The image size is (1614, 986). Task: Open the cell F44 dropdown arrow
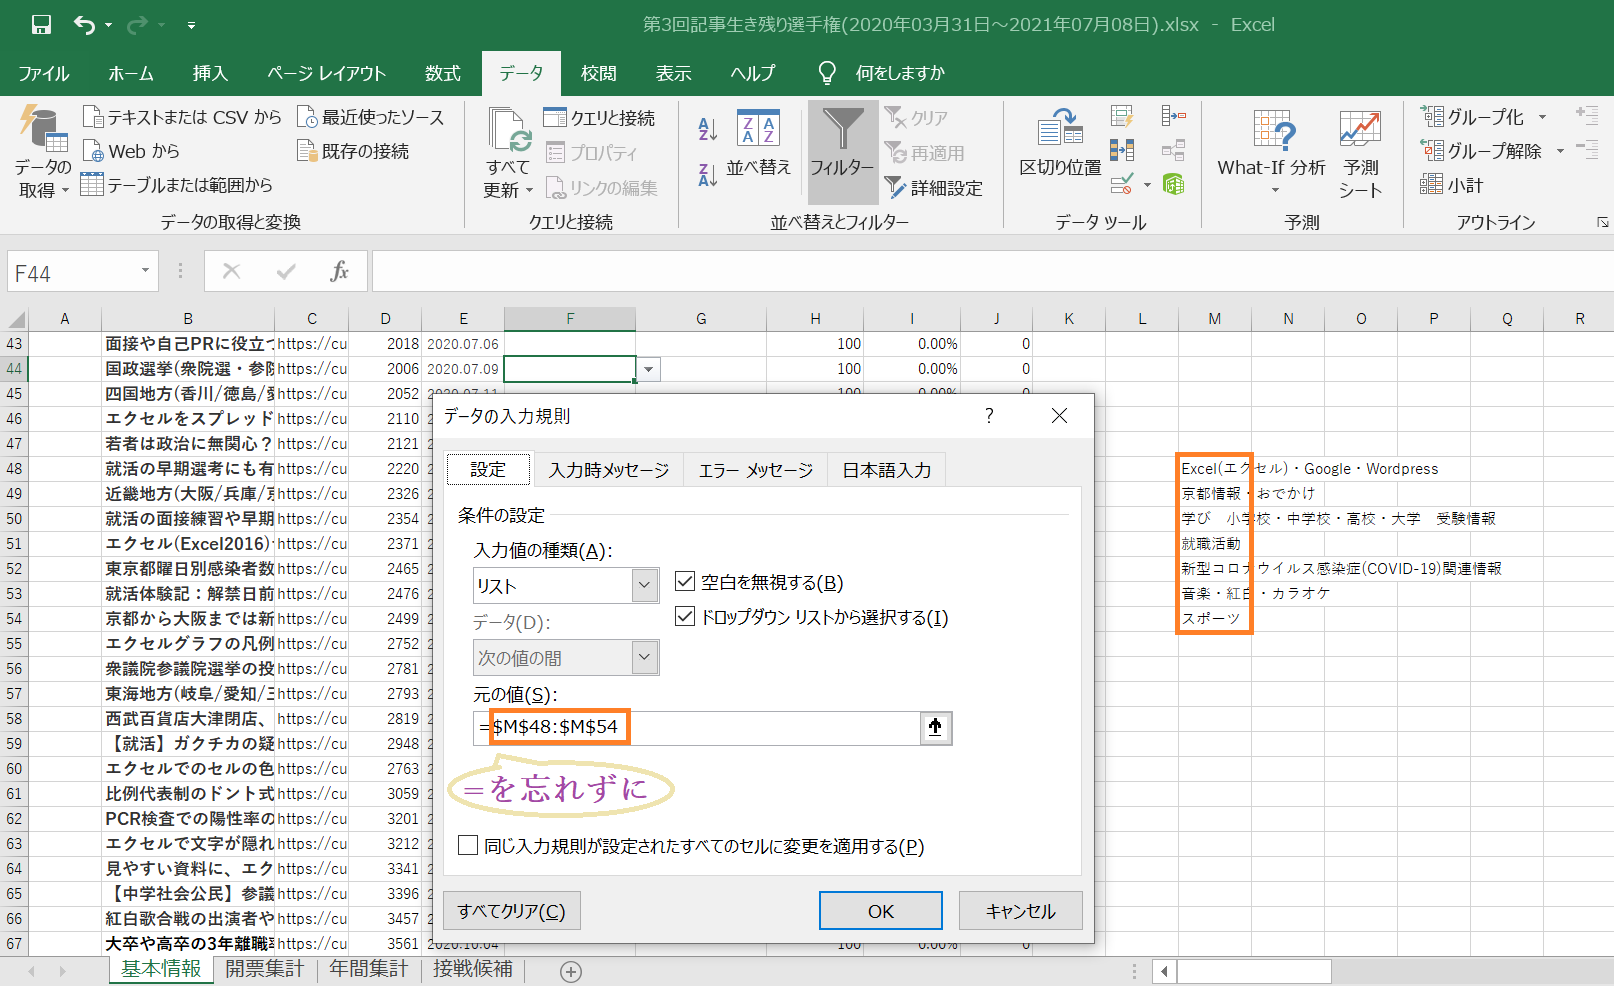(649, 370)
